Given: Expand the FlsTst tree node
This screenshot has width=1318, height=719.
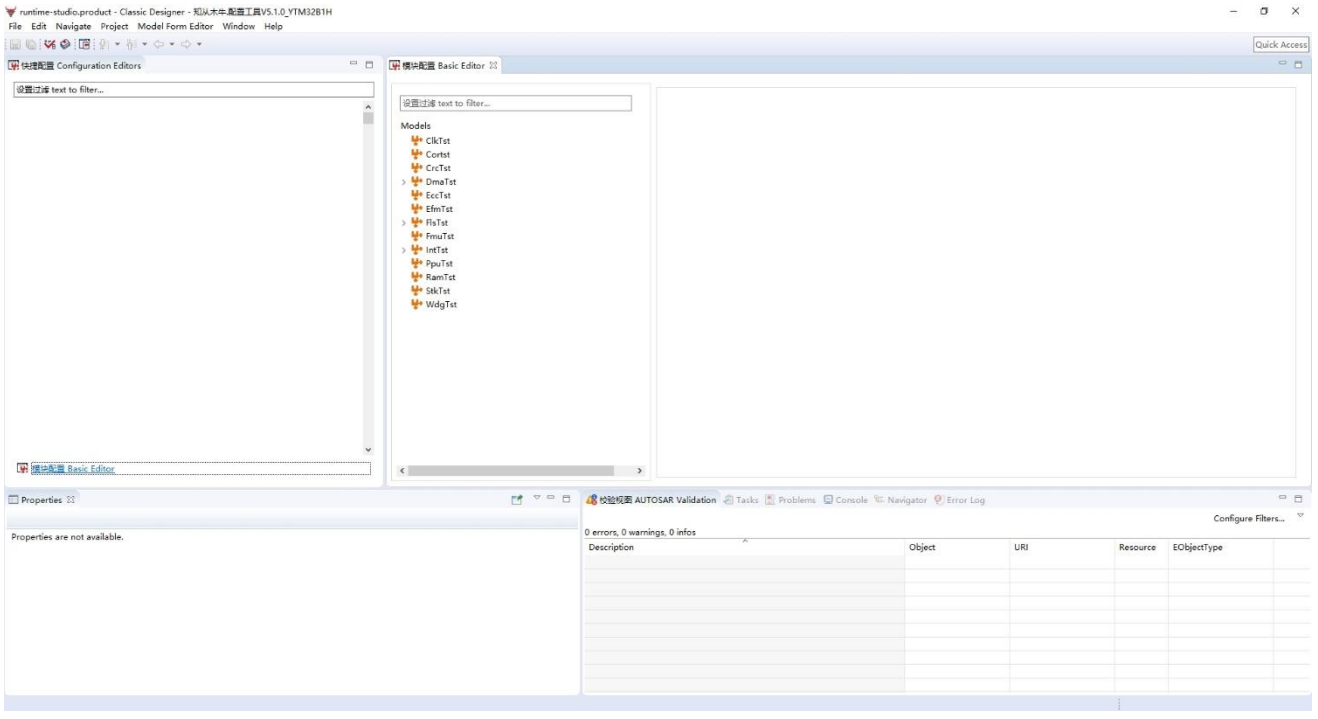Looking at the screenshot, I should pos(404,223).
